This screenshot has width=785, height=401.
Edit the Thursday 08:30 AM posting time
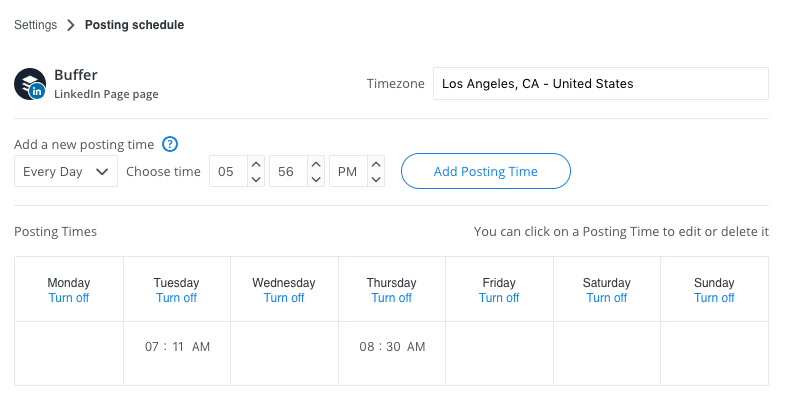(392, 346)
